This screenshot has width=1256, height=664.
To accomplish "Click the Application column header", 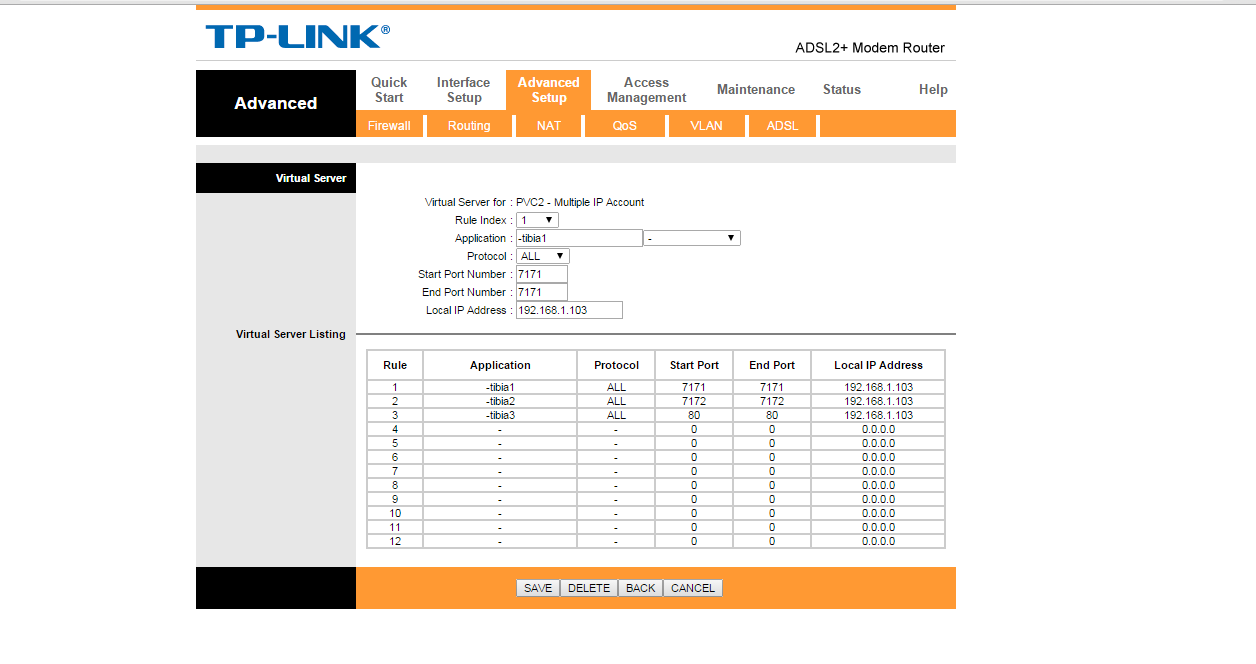I will [x=500, y=365].
